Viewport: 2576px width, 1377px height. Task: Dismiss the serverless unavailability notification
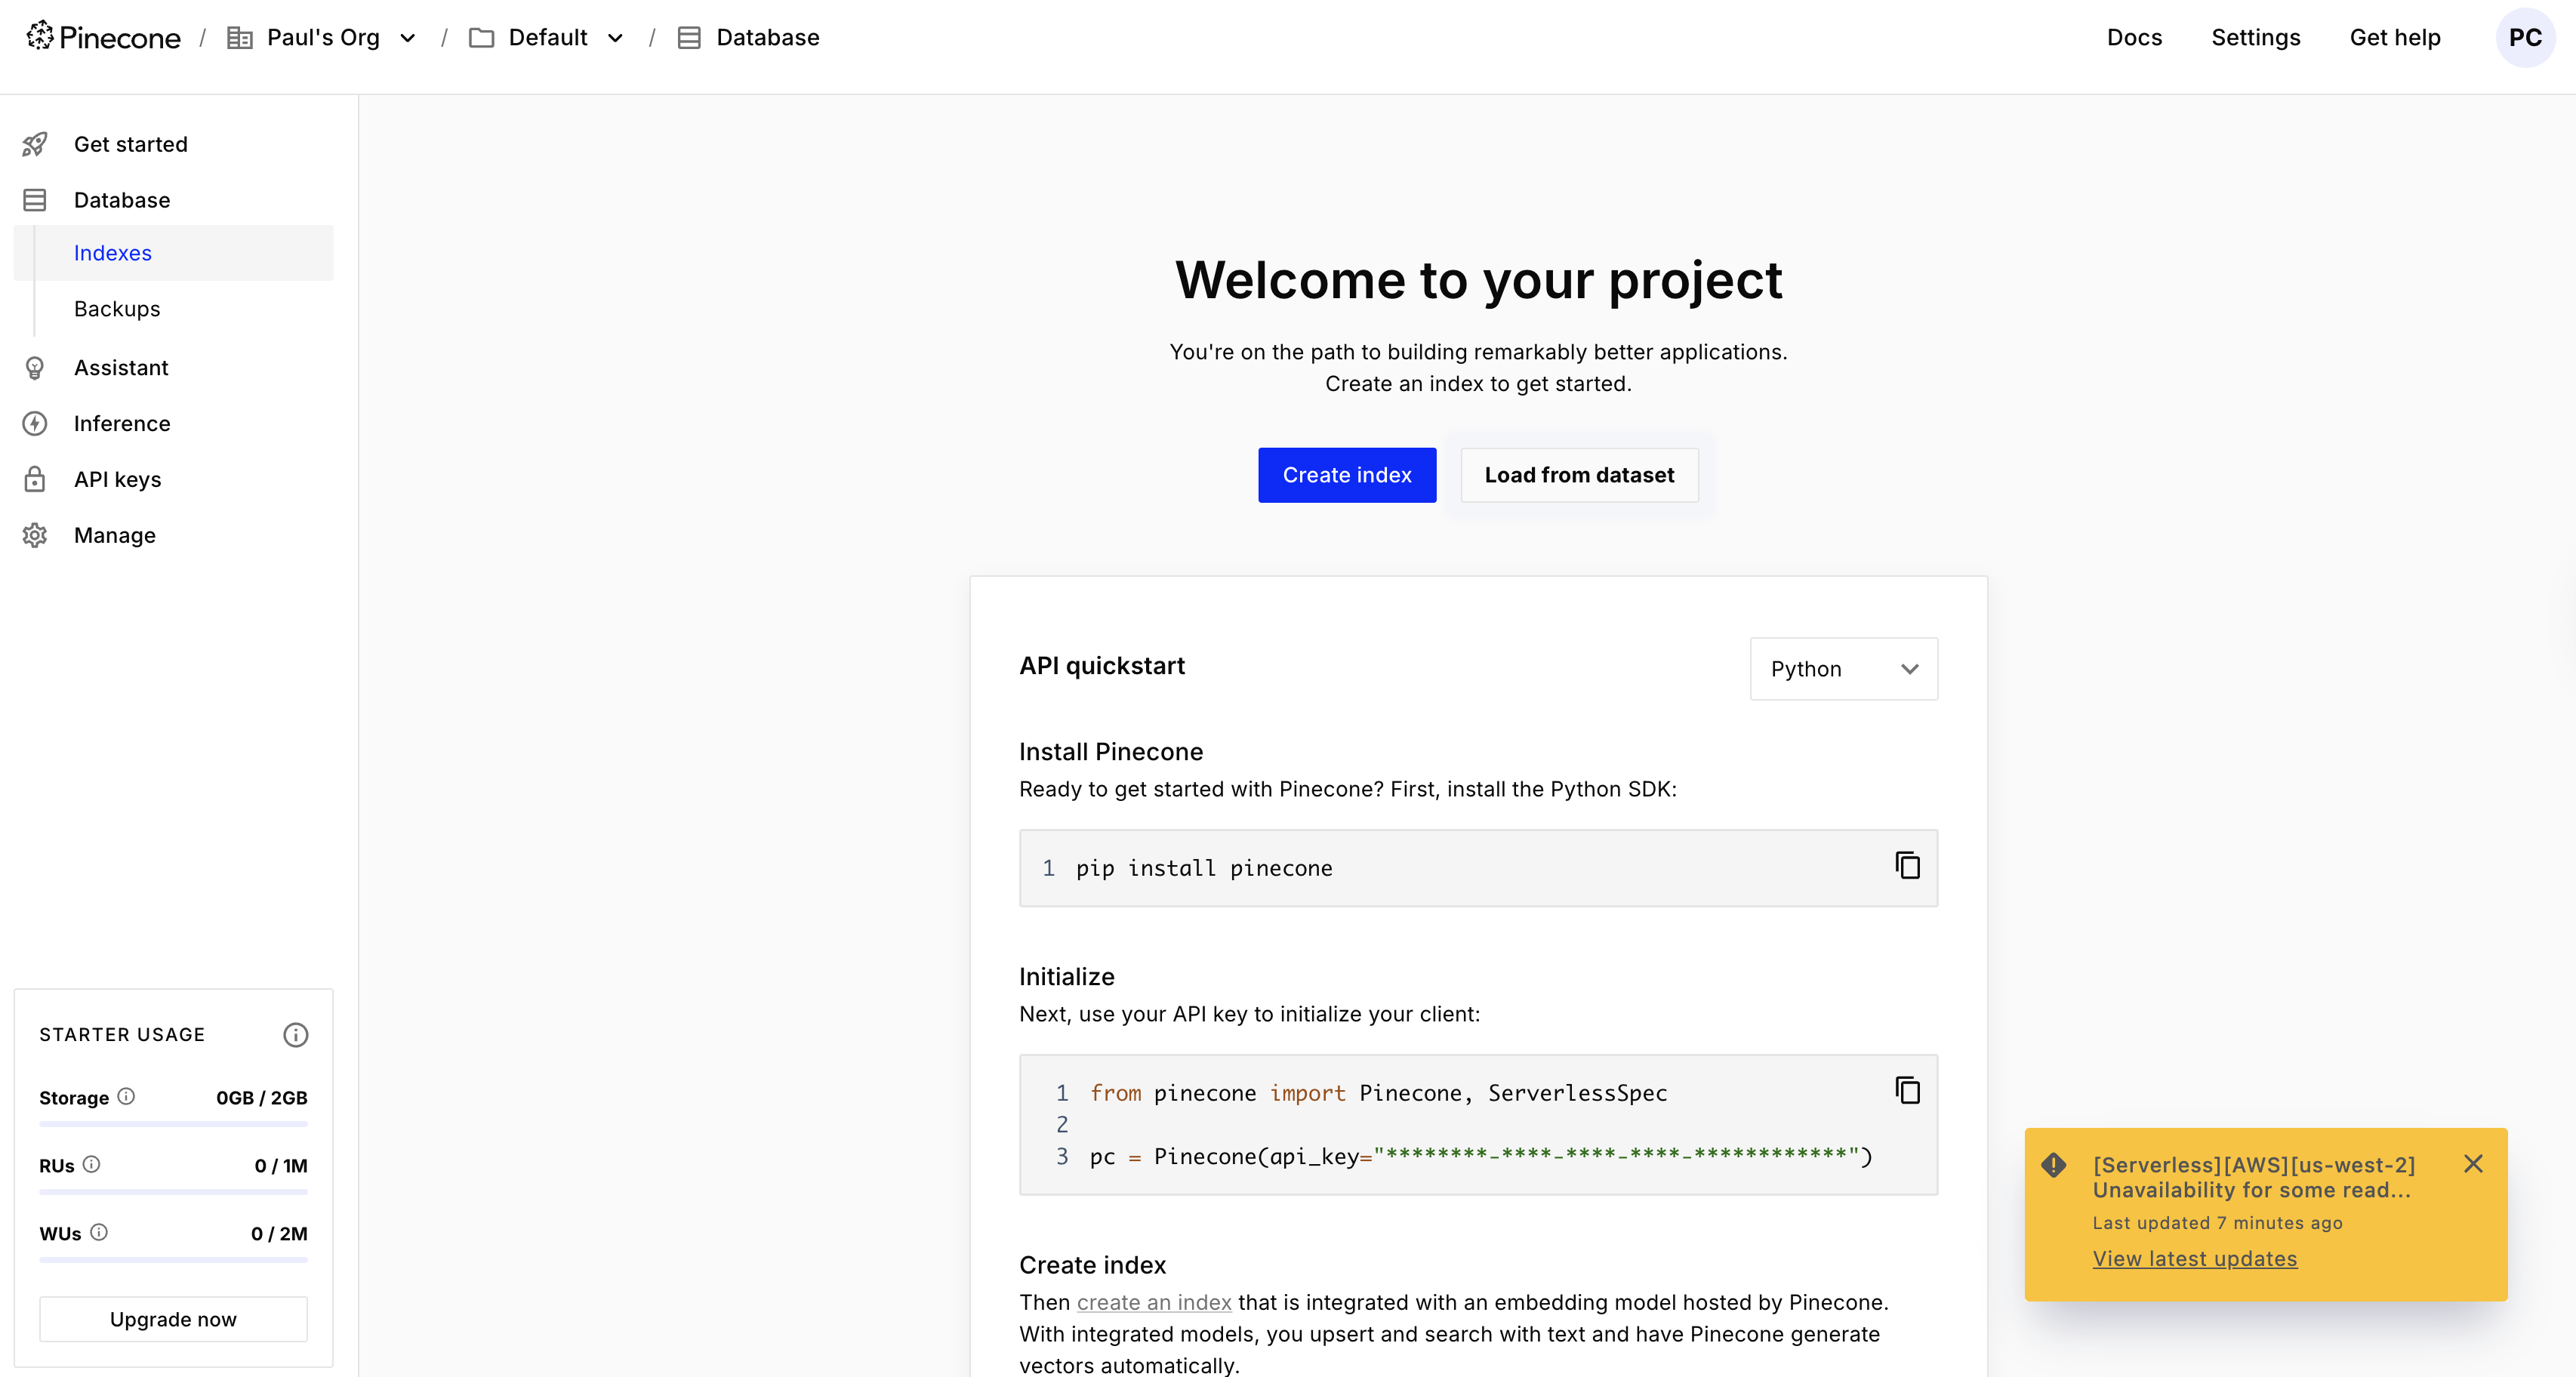(2475, 1163)
